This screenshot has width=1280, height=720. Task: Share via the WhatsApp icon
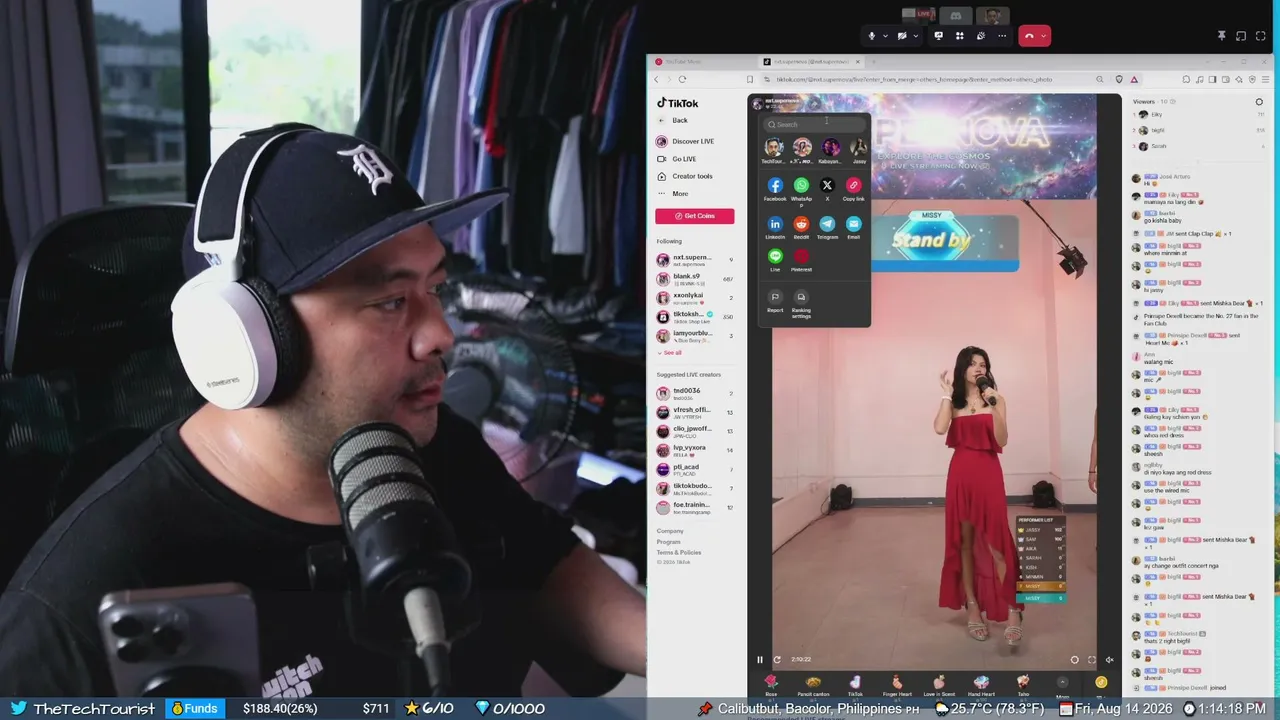[x=801, y=185]
